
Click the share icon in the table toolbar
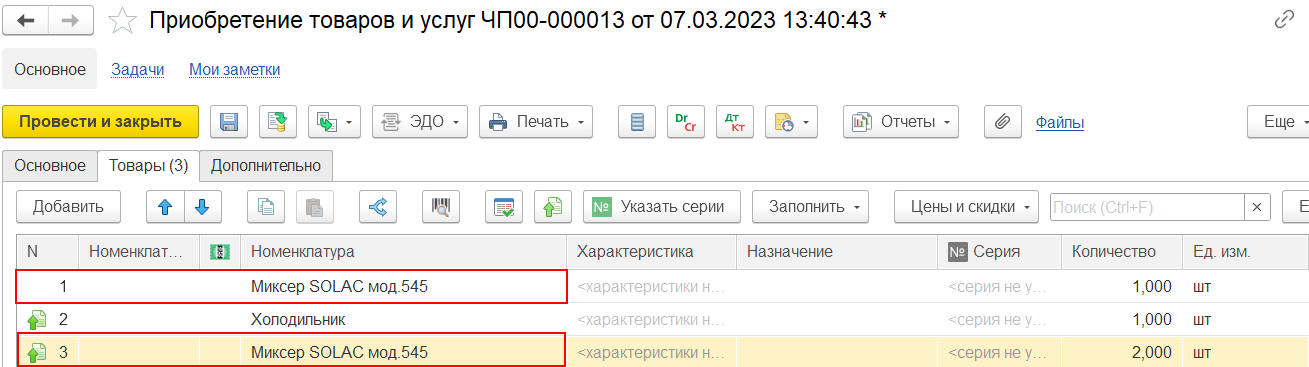click(x=378, y=207)
